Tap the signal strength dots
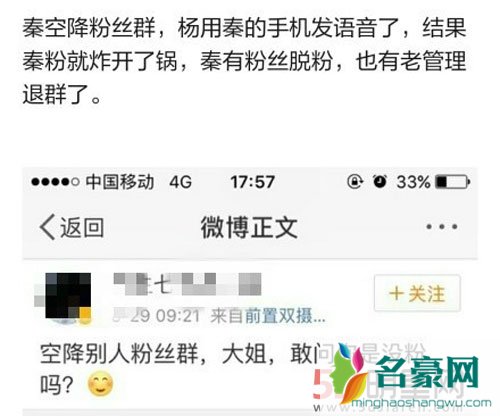 (x=55, y=182)
